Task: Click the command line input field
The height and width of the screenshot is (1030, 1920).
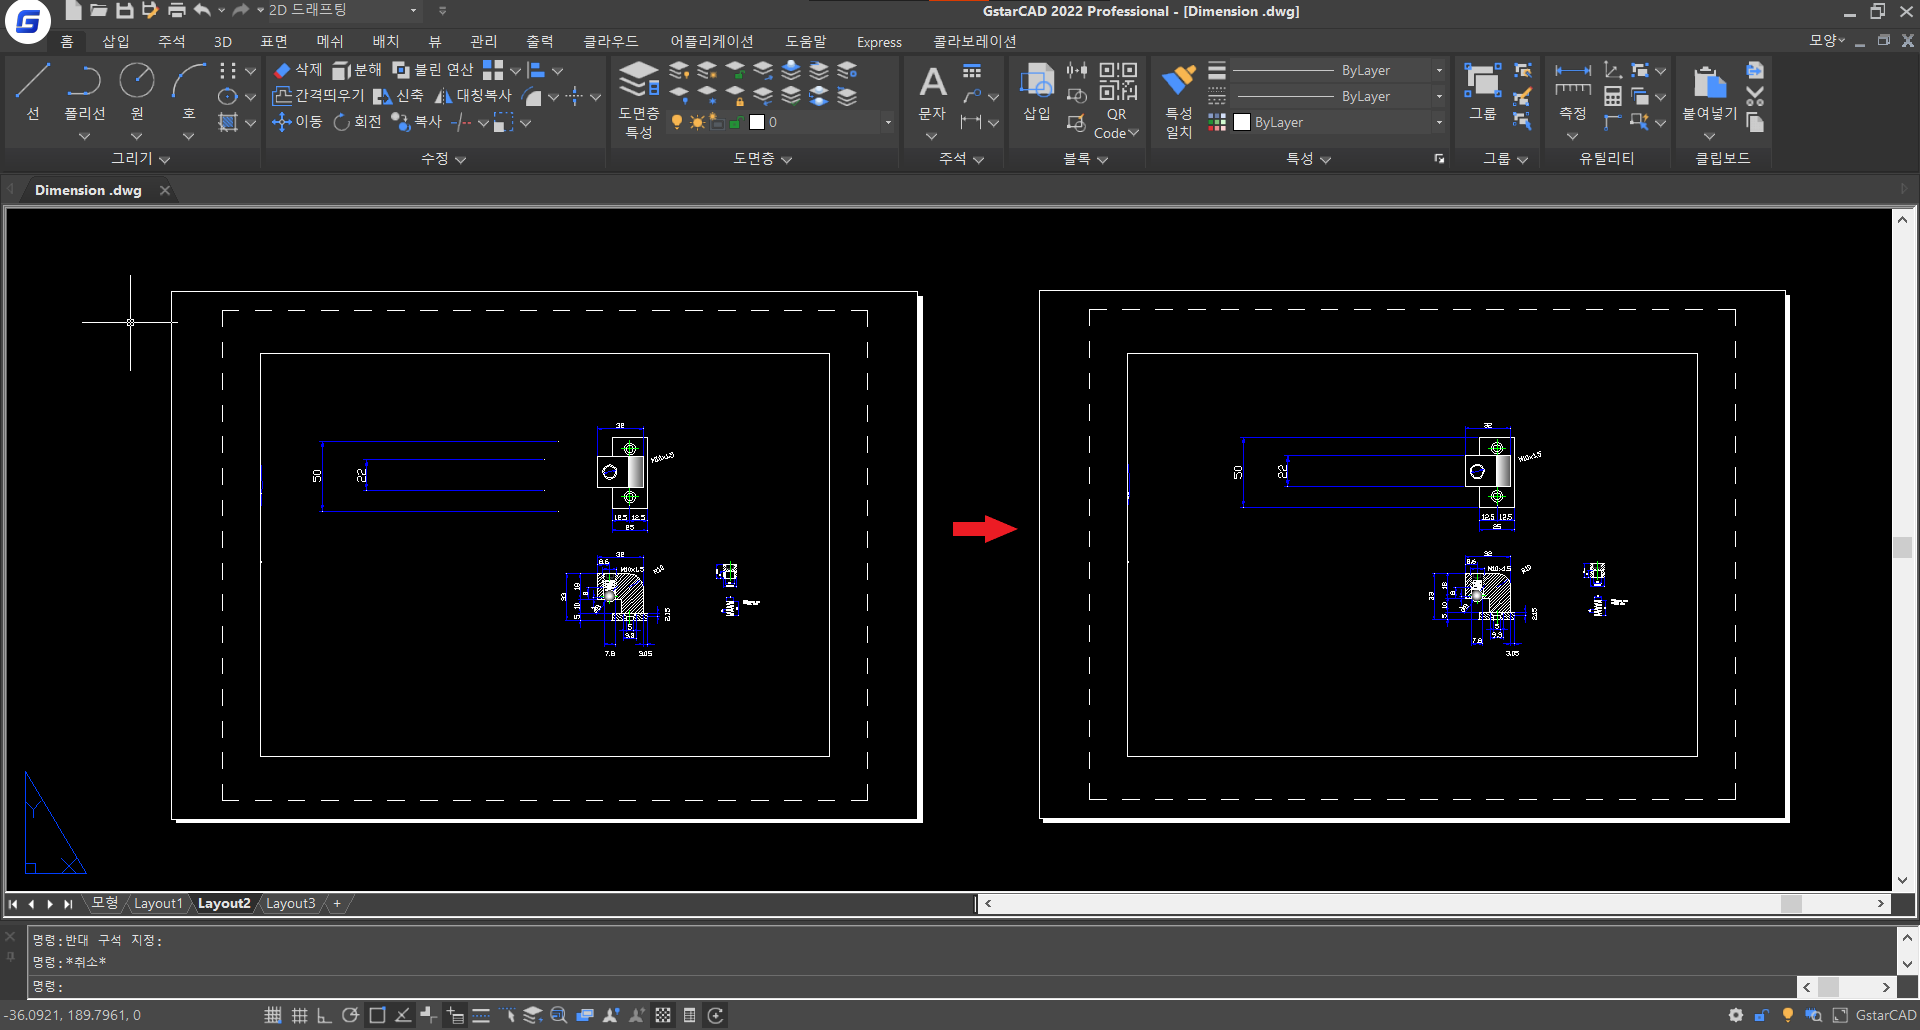Action: (x=910, y=986)
